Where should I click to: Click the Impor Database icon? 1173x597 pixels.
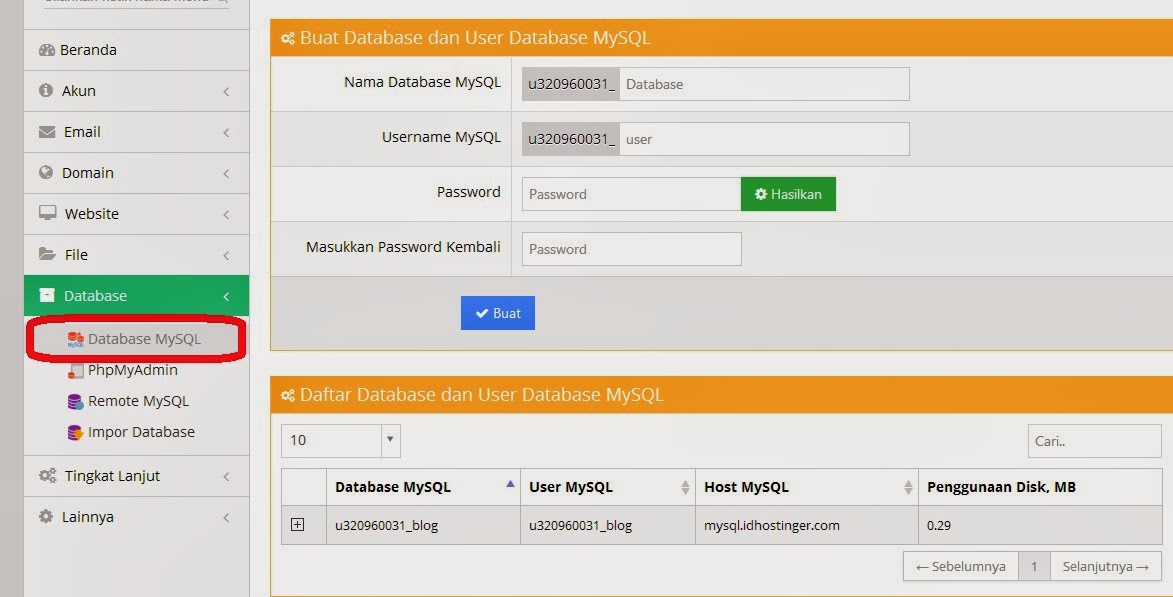(76, 432)
